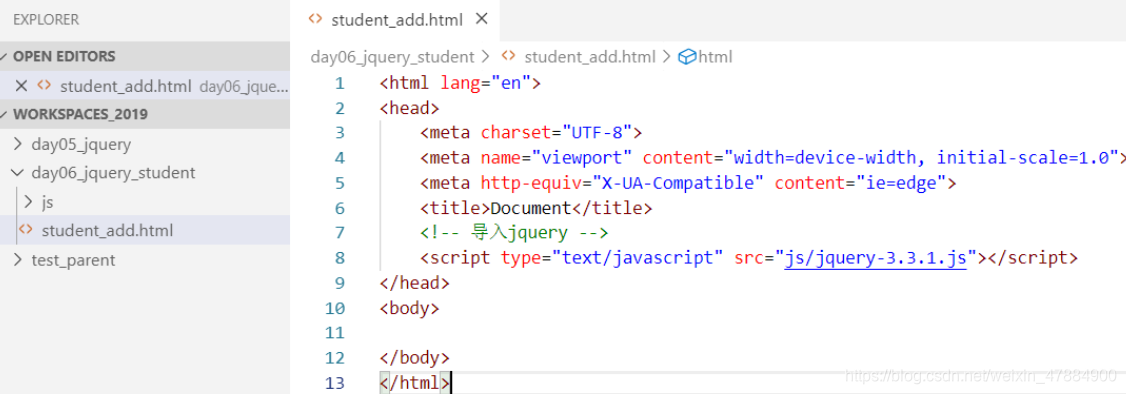Click the opening <body> tag
Screen dimensions: 1126x394
coord(409,308)
